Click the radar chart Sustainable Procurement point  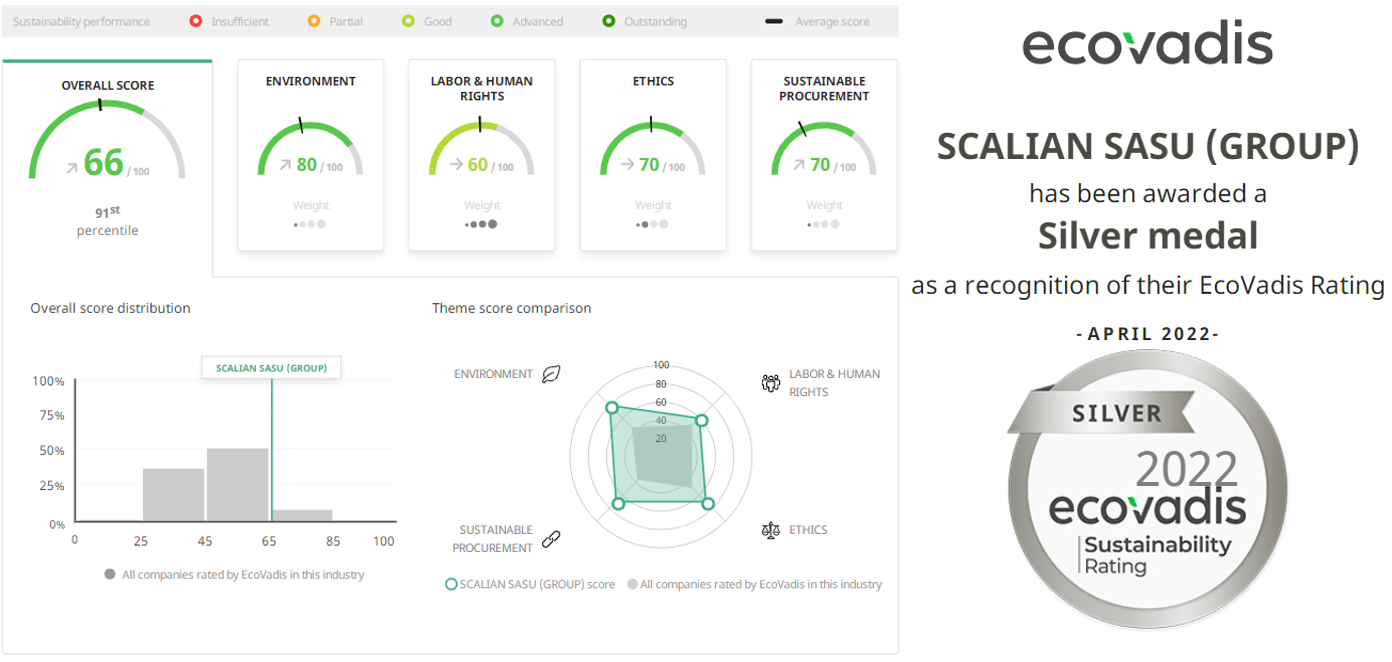618,504
